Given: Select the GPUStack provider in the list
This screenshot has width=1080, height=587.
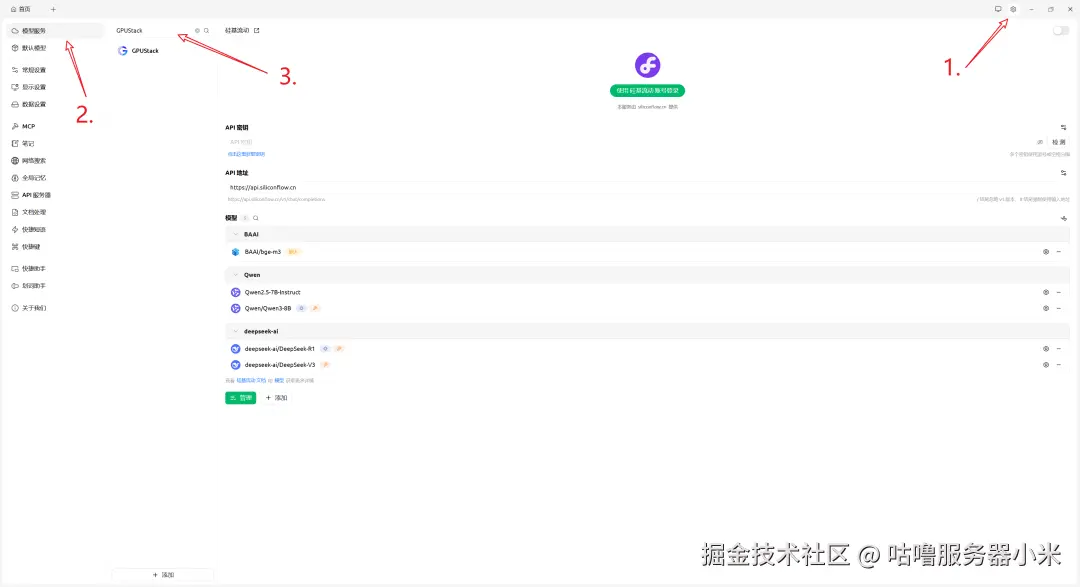Looking at the screenshot, I should click(x=163, y=51).
